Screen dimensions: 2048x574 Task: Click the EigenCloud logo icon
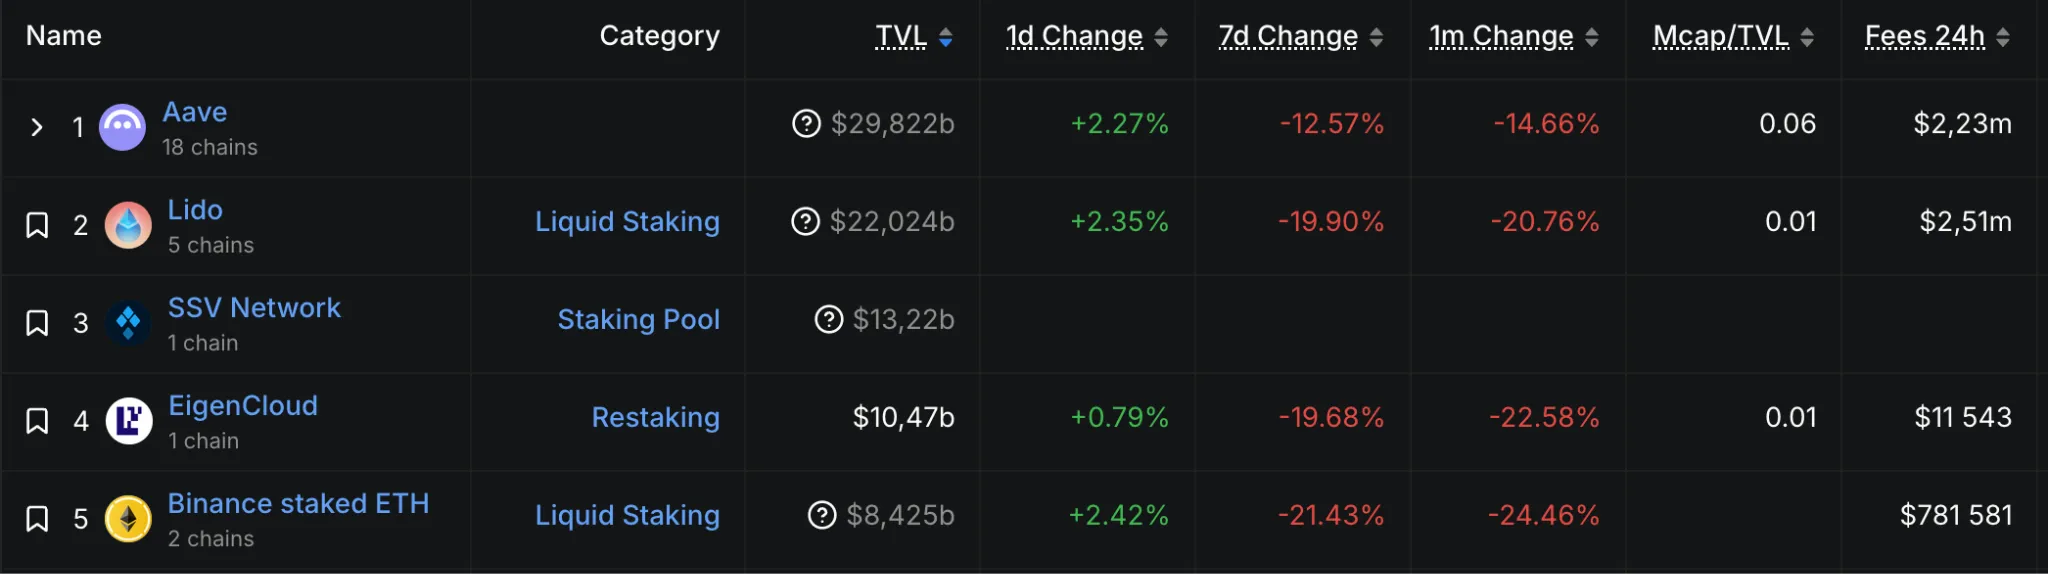click(129, 421)
